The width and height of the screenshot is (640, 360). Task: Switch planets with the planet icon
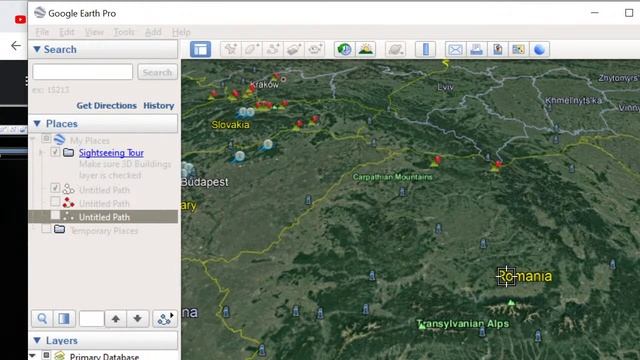tap(396, 49)
